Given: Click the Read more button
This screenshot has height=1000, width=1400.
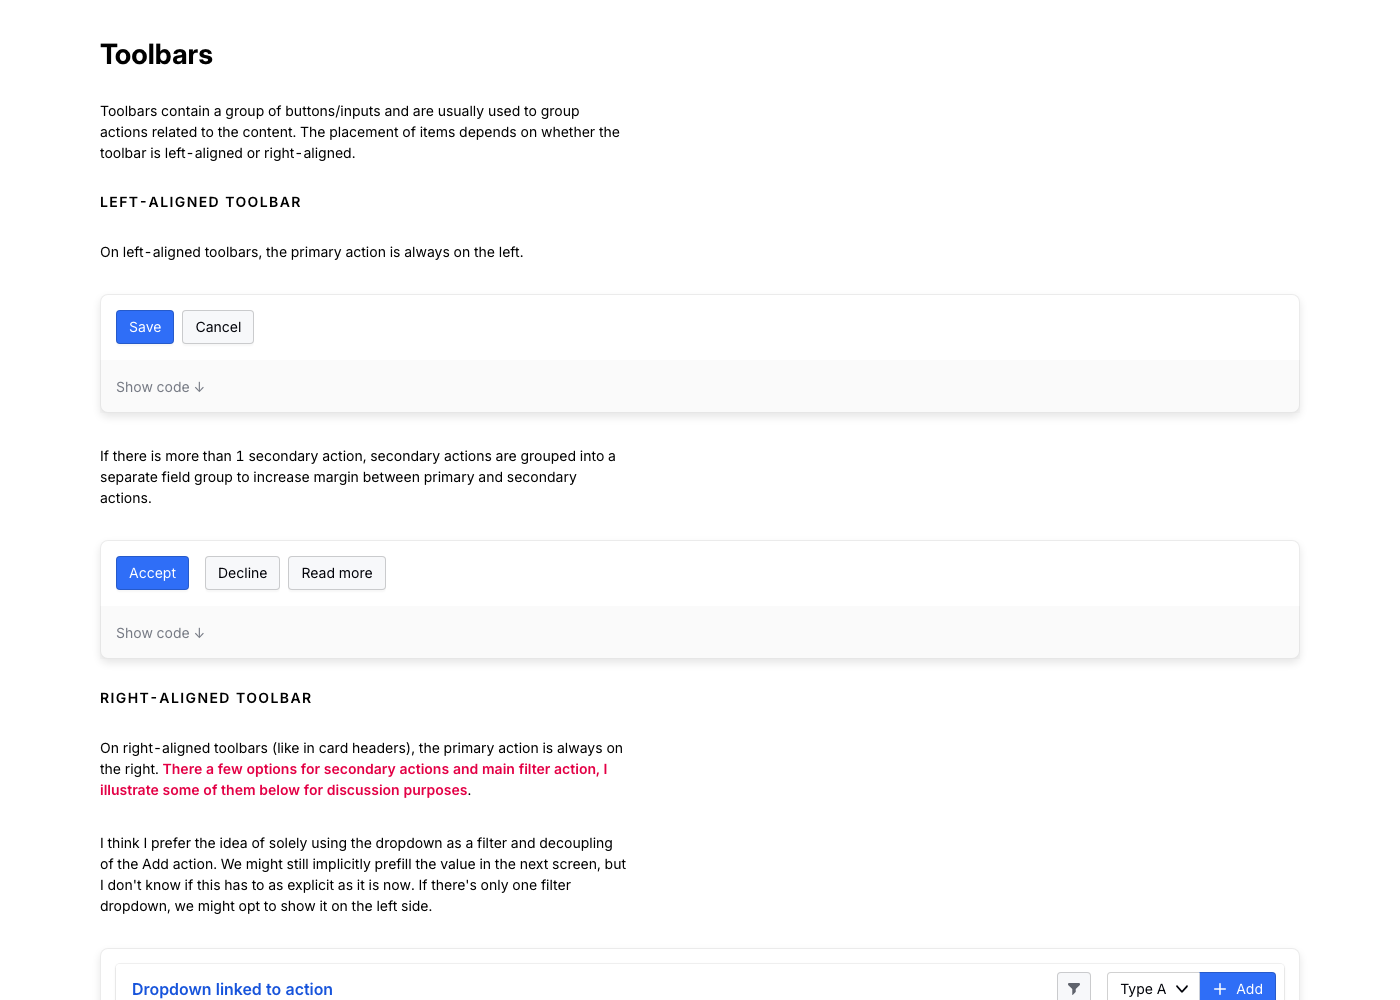Looking at the screenshot, I should coord(337,573).
